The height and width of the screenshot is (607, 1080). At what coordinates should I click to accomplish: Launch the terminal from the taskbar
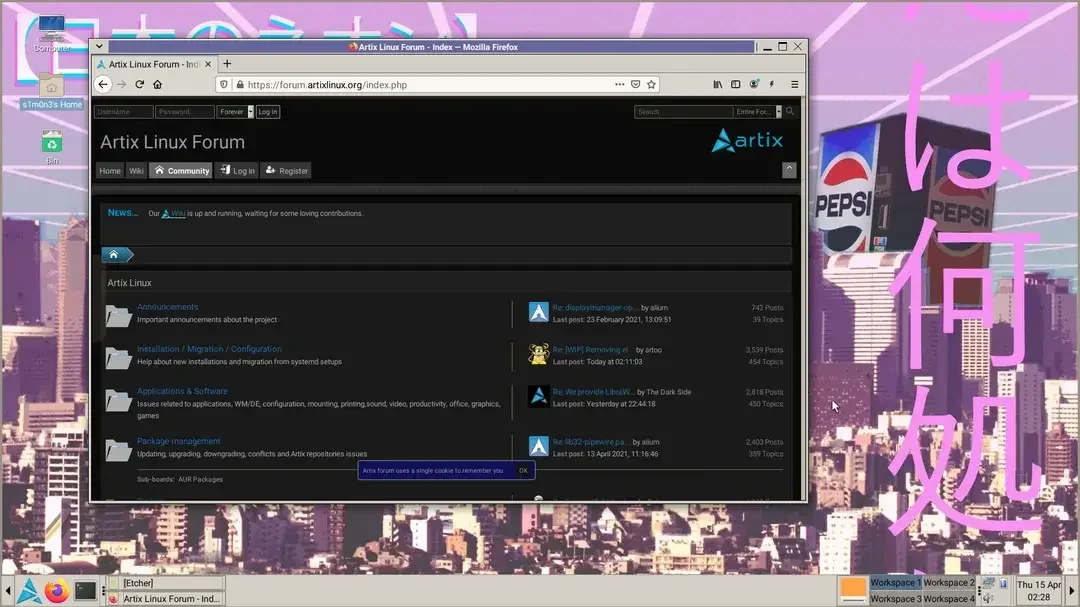[x=86, y=590]
